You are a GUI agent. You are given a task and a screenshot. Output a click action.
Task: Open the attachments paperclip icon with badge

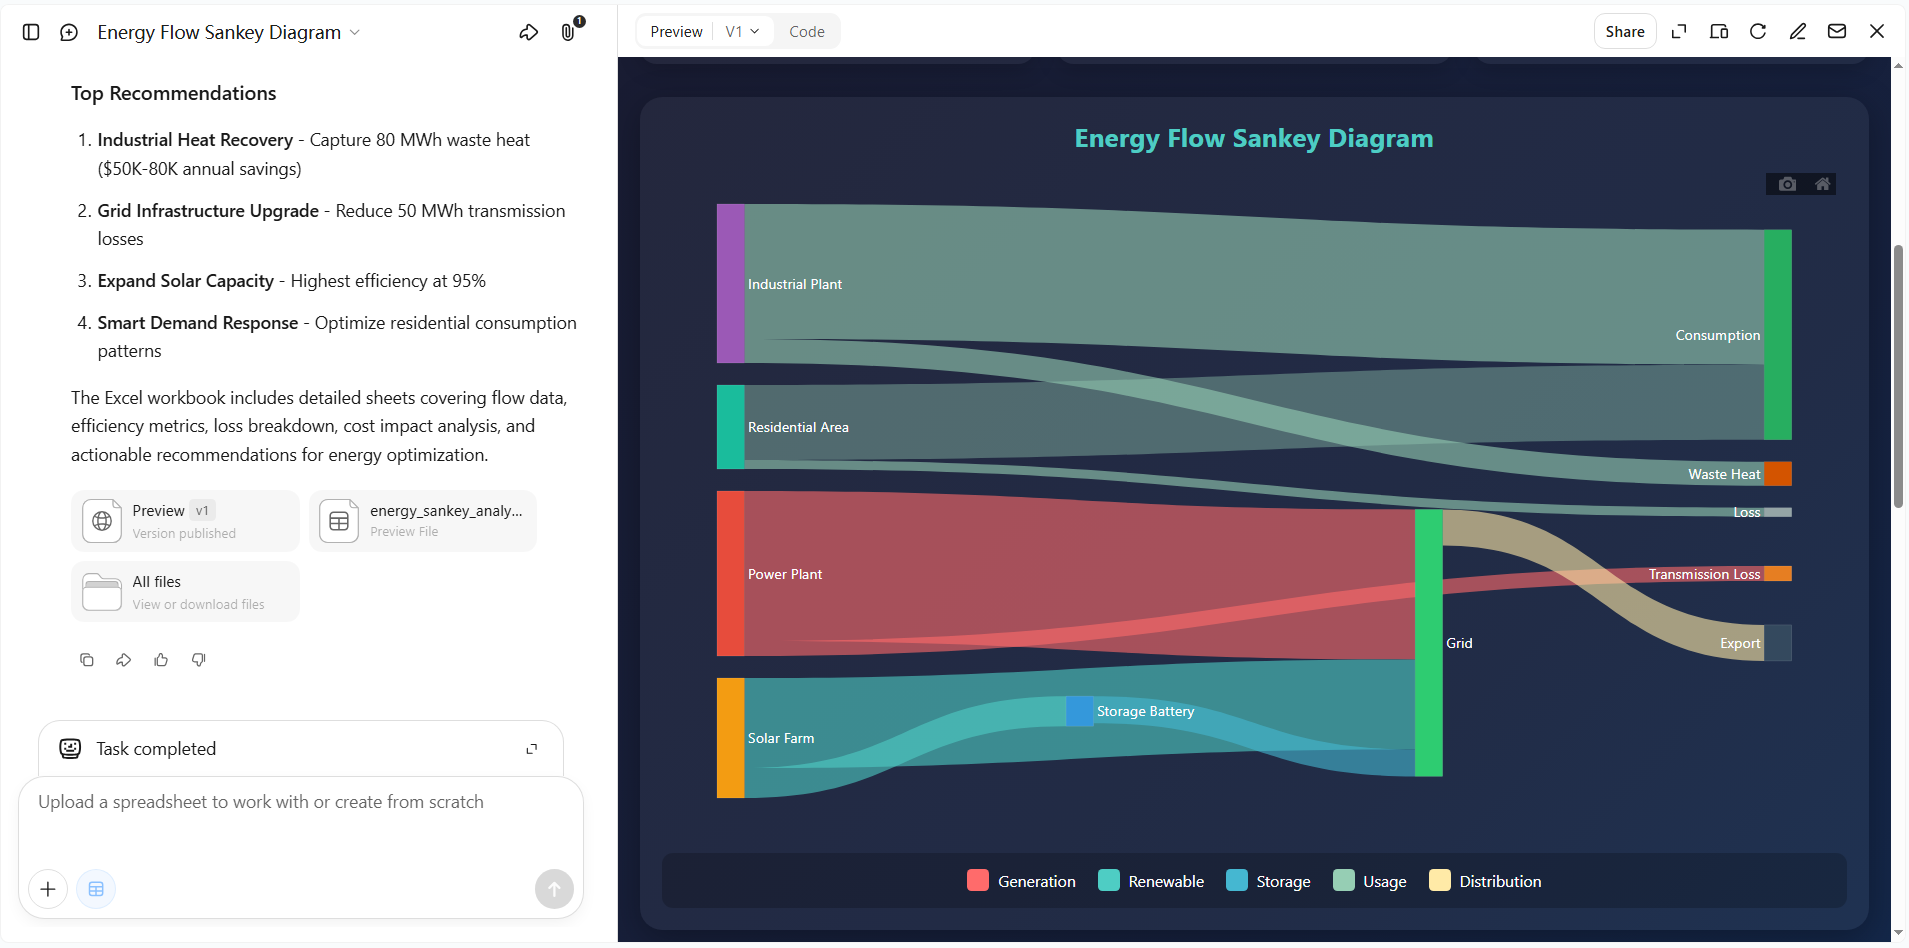(x=569, y=31)
